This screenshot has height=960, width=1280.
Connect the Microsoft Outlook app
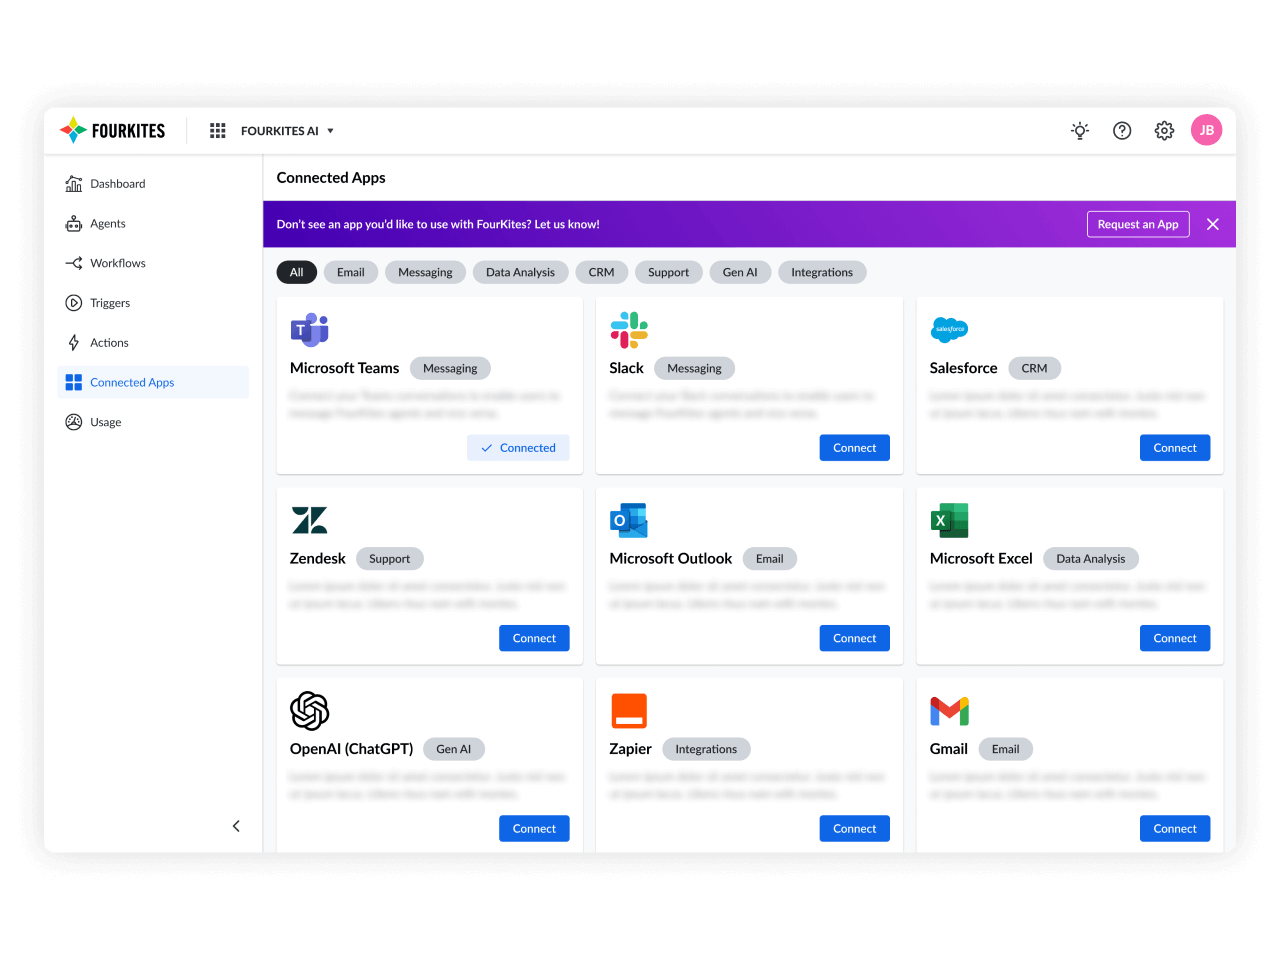[855, 638]
